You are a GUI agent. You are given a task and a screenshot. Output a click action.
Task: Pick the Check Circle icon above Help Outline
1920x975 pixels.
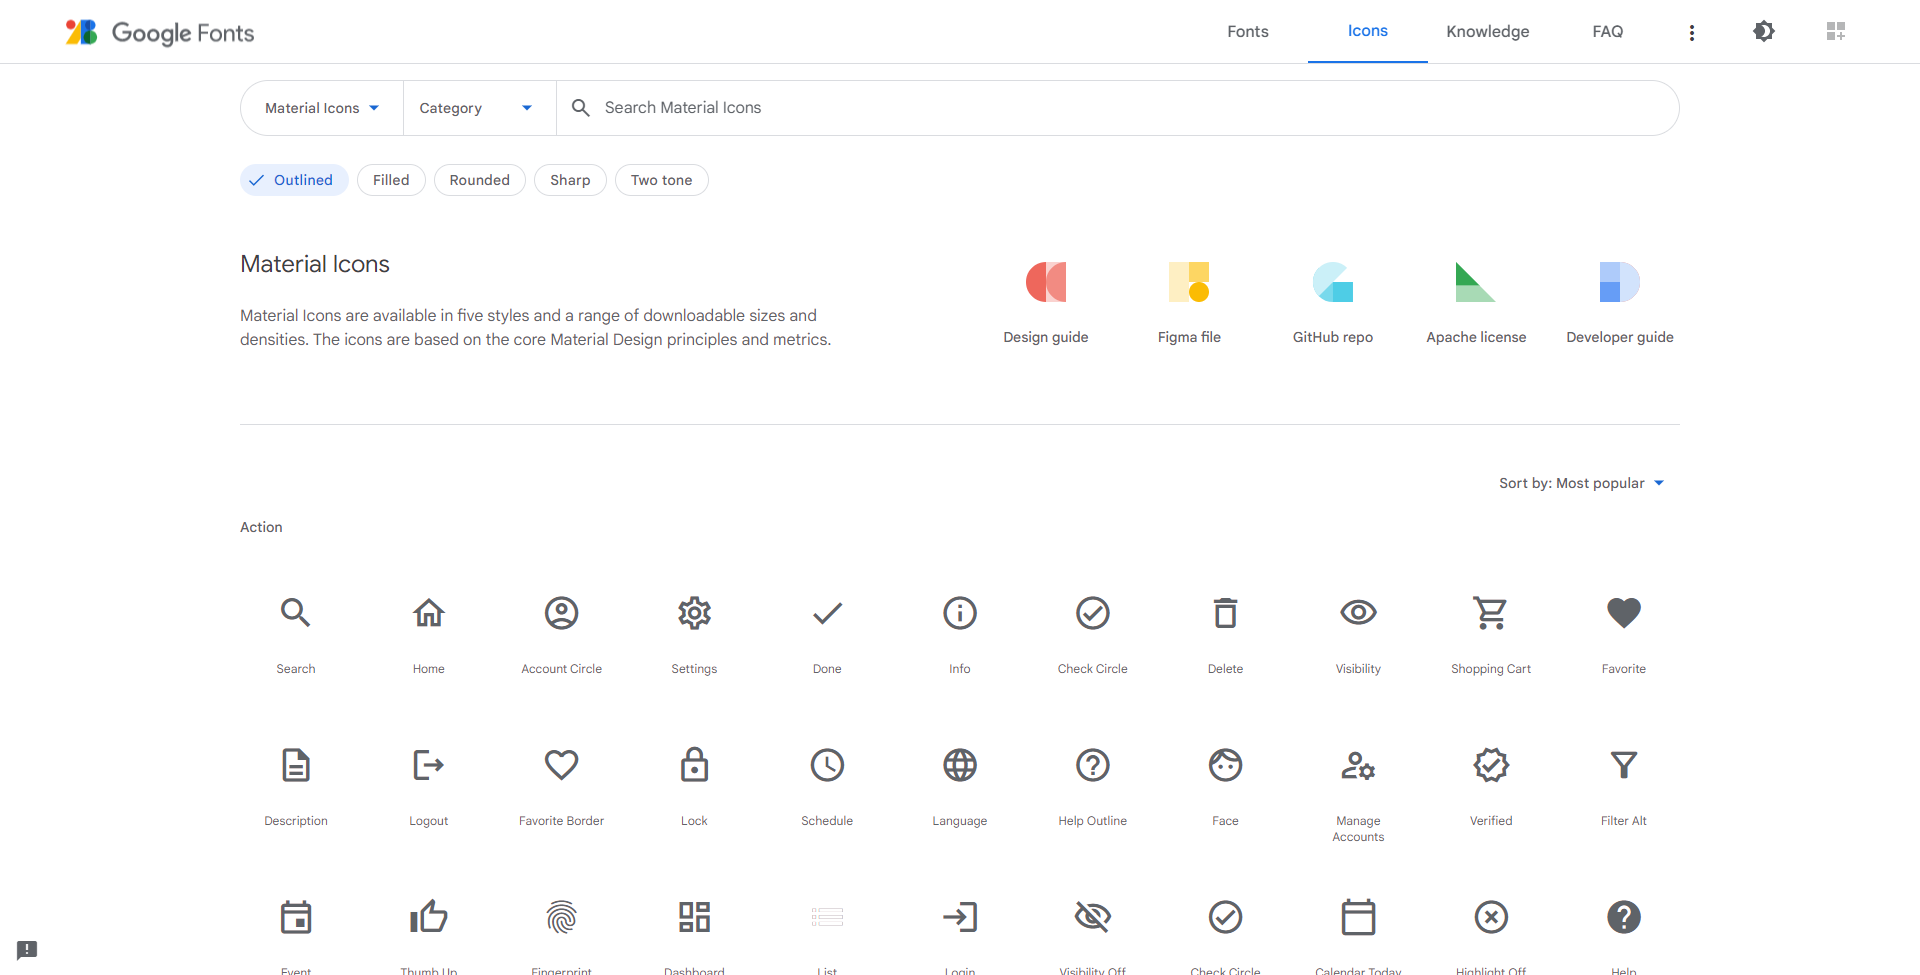click(x=1093, y=612)
